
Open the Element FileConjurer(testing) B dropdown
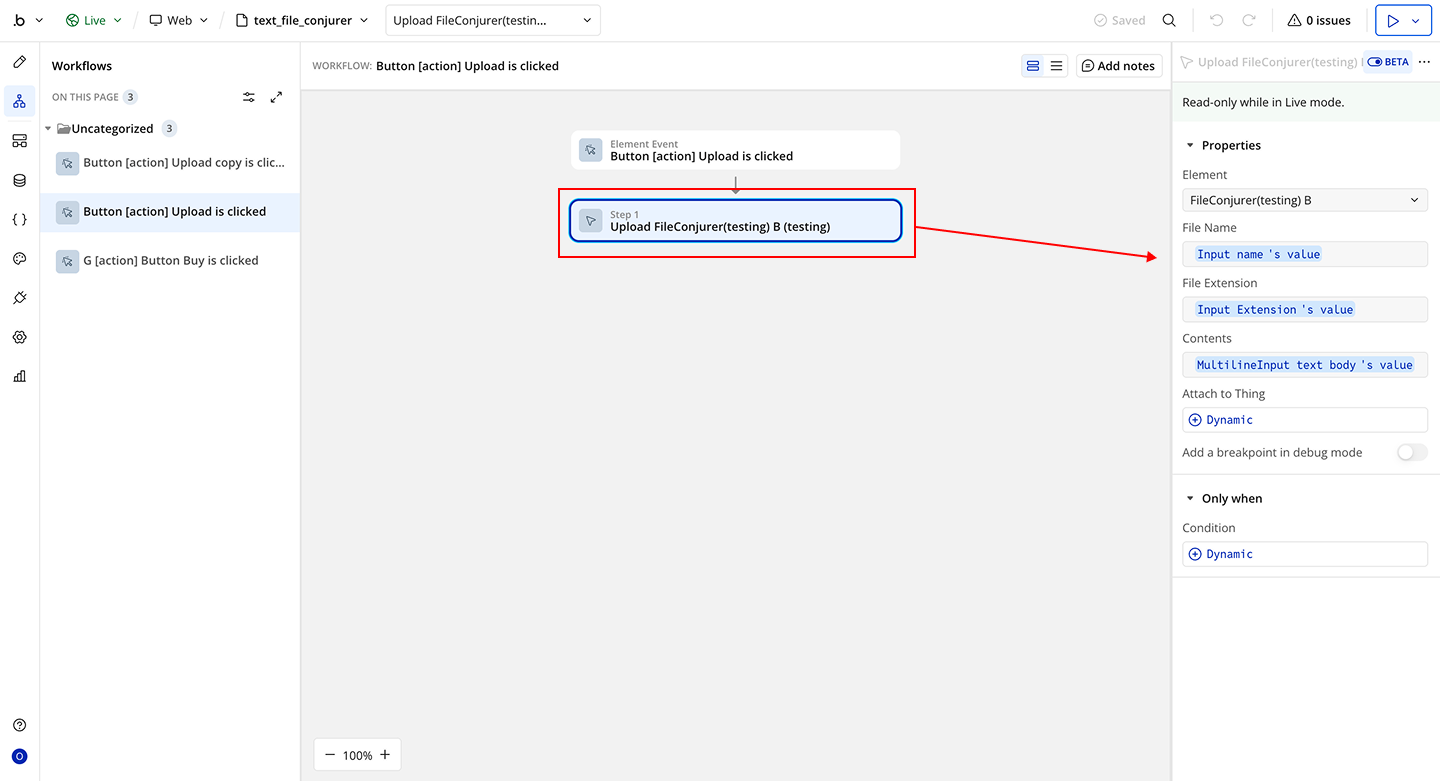pos(1305,200)
